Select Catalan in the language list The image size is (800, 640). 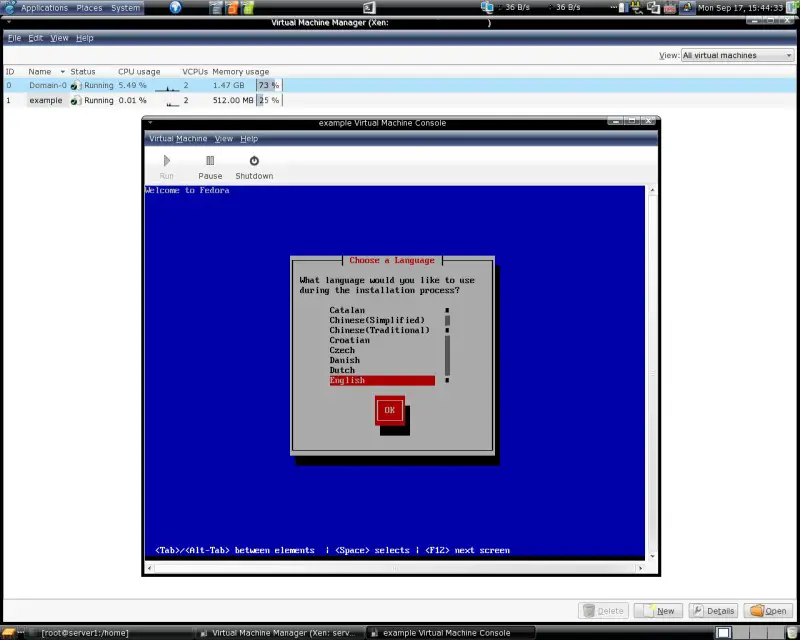(x=347, y=310)
